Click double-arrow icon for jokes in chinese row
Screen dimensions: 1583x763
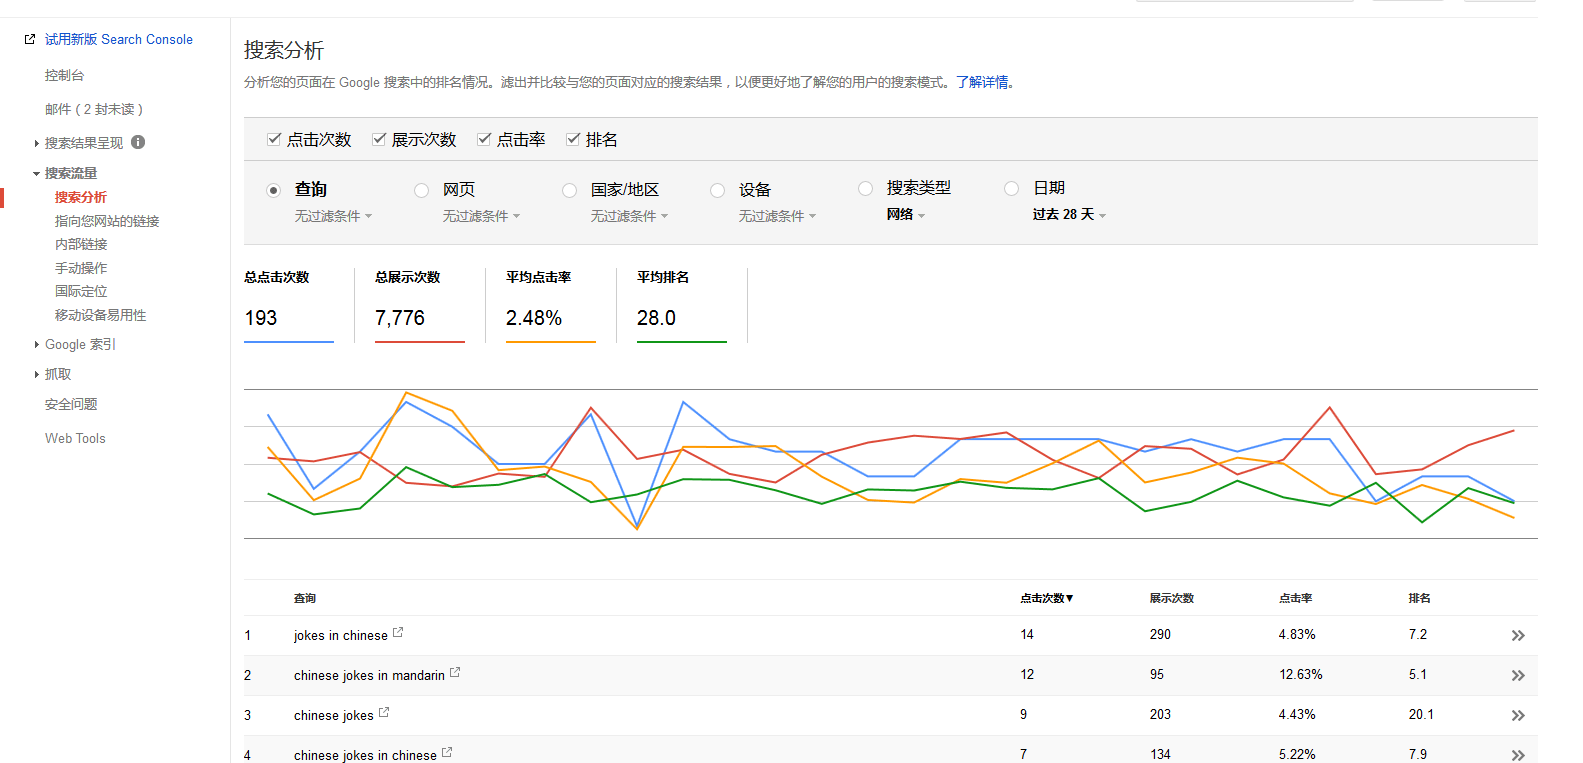pyautogui.click(x=1518, y=636)
